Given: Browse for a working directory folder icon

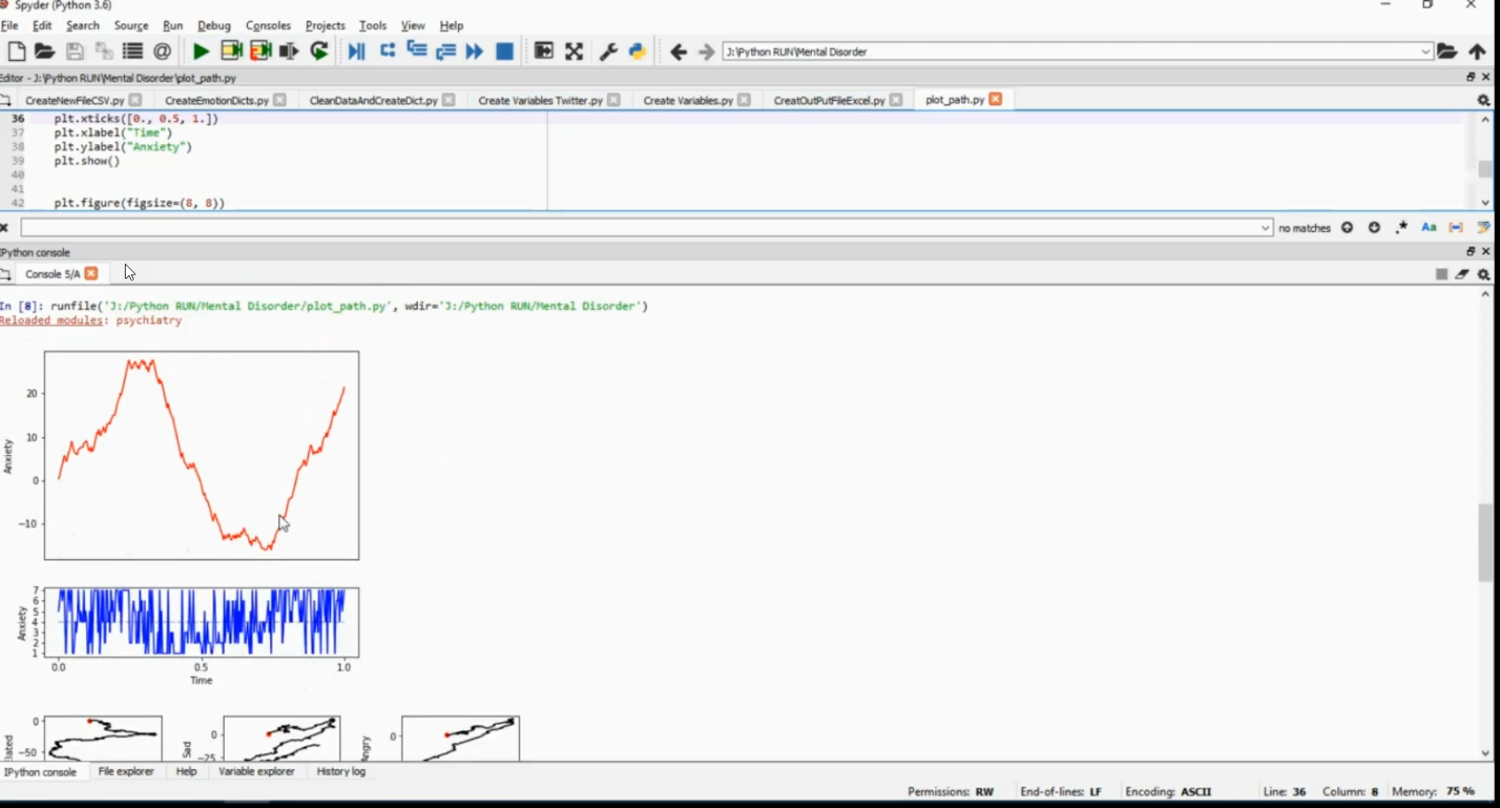Looking at the screenshot, I should 1447,51.
